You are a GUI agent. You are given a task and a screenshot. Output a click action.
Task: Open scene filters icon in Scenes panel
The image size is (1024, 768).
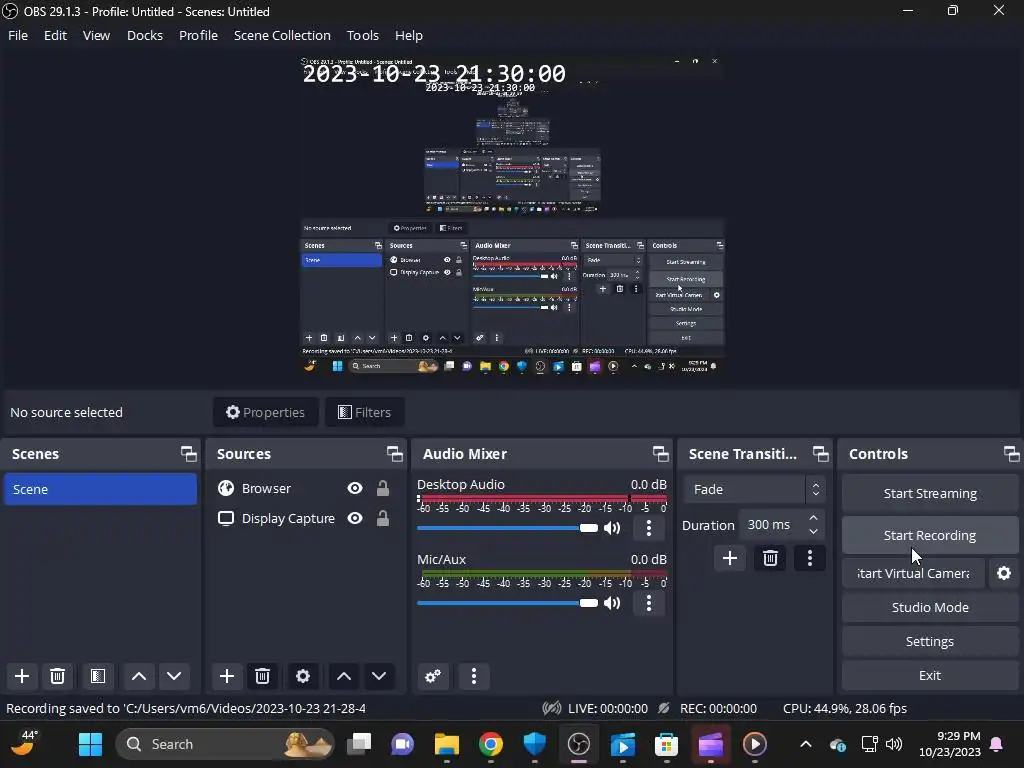tap(98, 676)
